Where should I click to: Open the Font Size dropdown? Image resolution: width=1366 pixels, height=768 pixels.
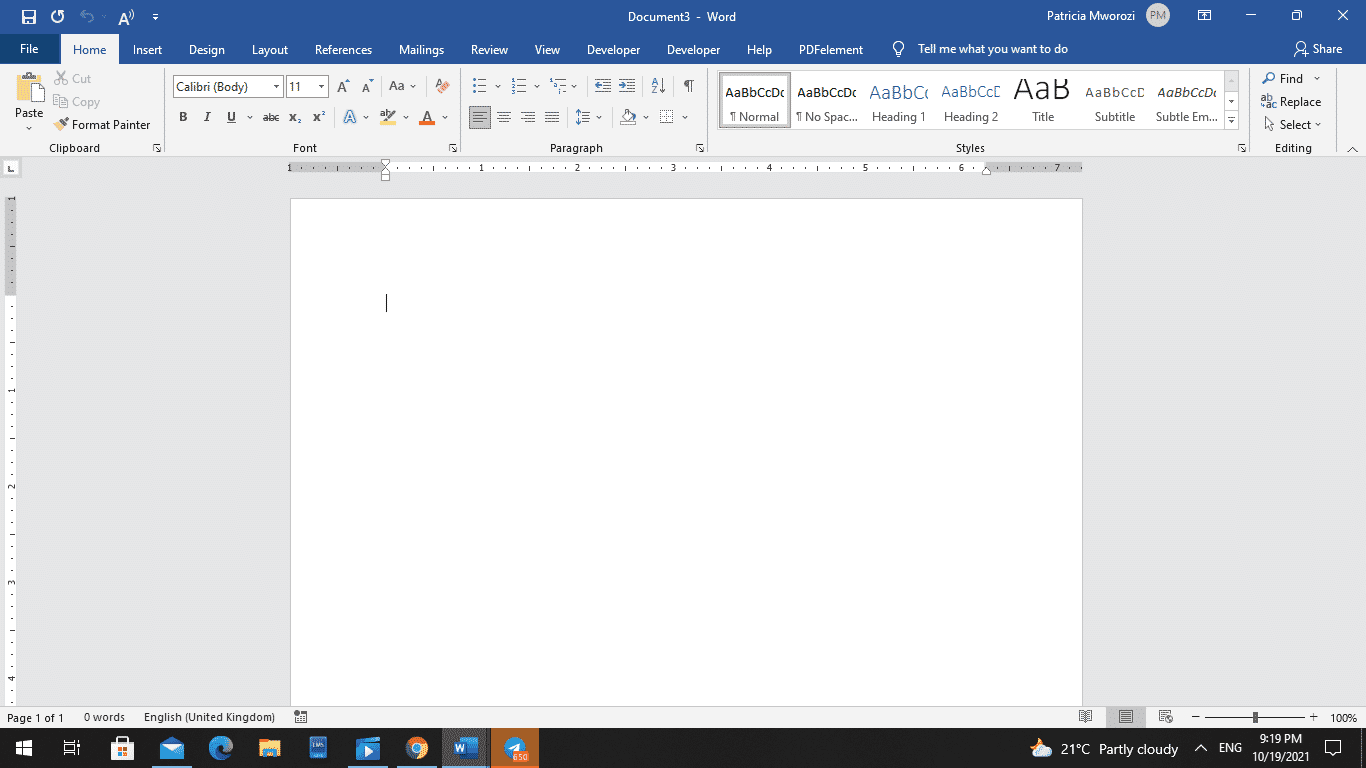coord(320,86)
